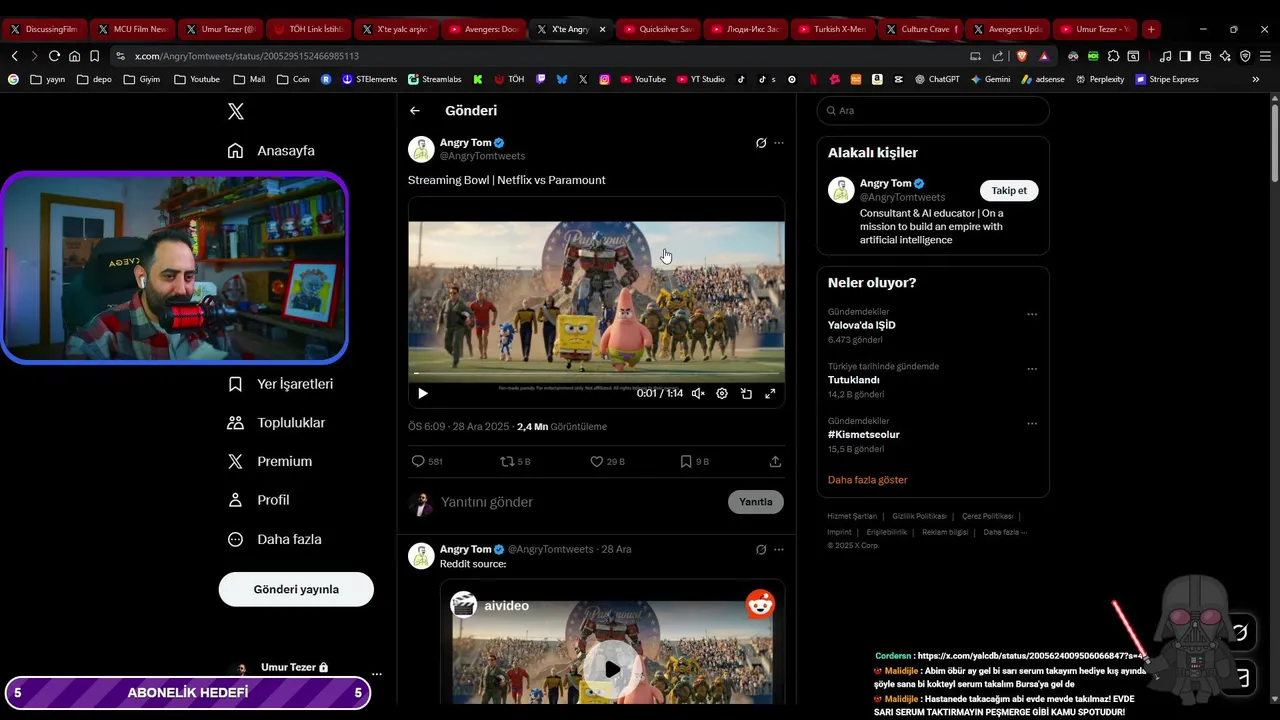Screen dimensions: 1280x720
Task: Expand bookmarks overflow chevron
Action: (1256, 79)
